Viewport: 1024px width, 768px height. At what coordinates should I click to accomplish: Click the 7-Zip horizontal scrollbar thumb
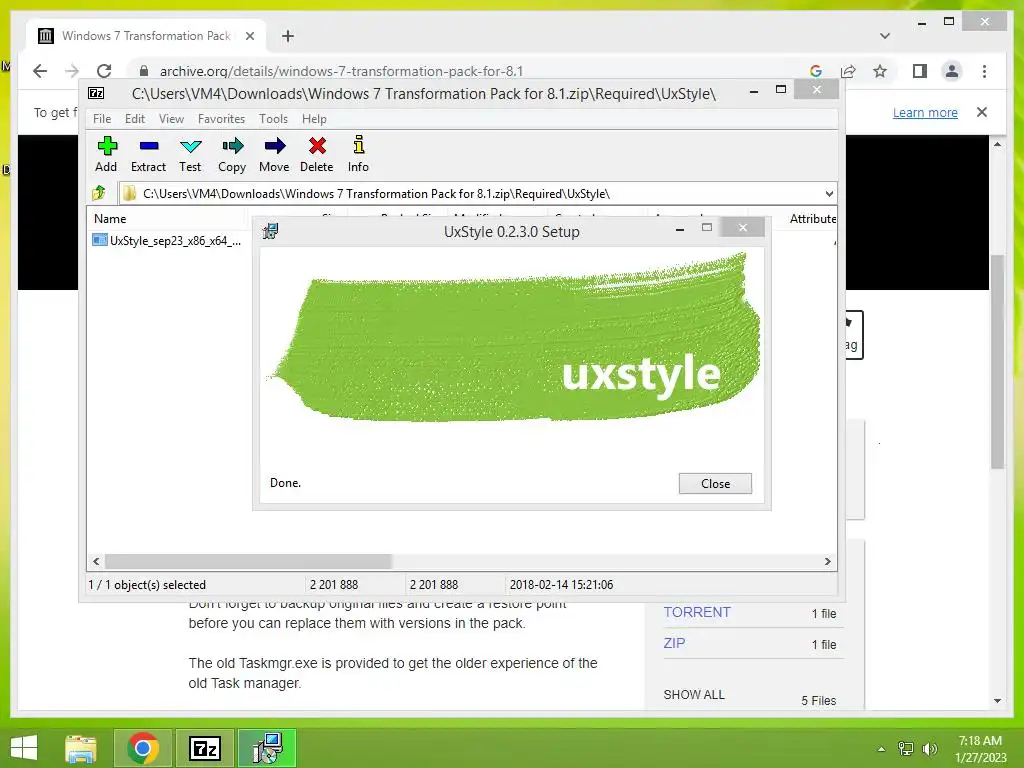tap(248, 561)
